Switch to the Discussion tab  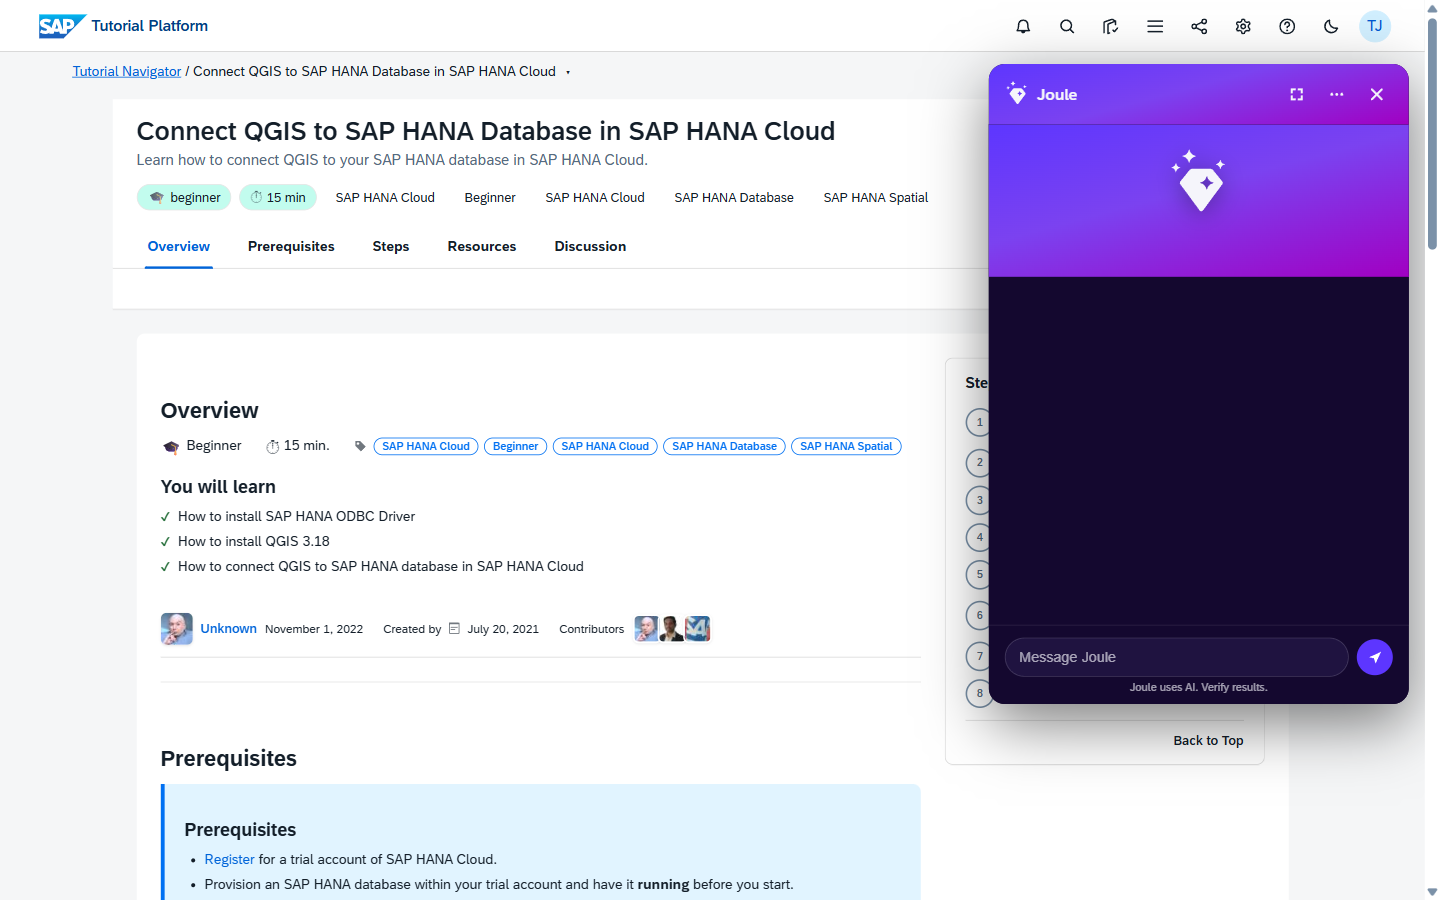[590, 246]
